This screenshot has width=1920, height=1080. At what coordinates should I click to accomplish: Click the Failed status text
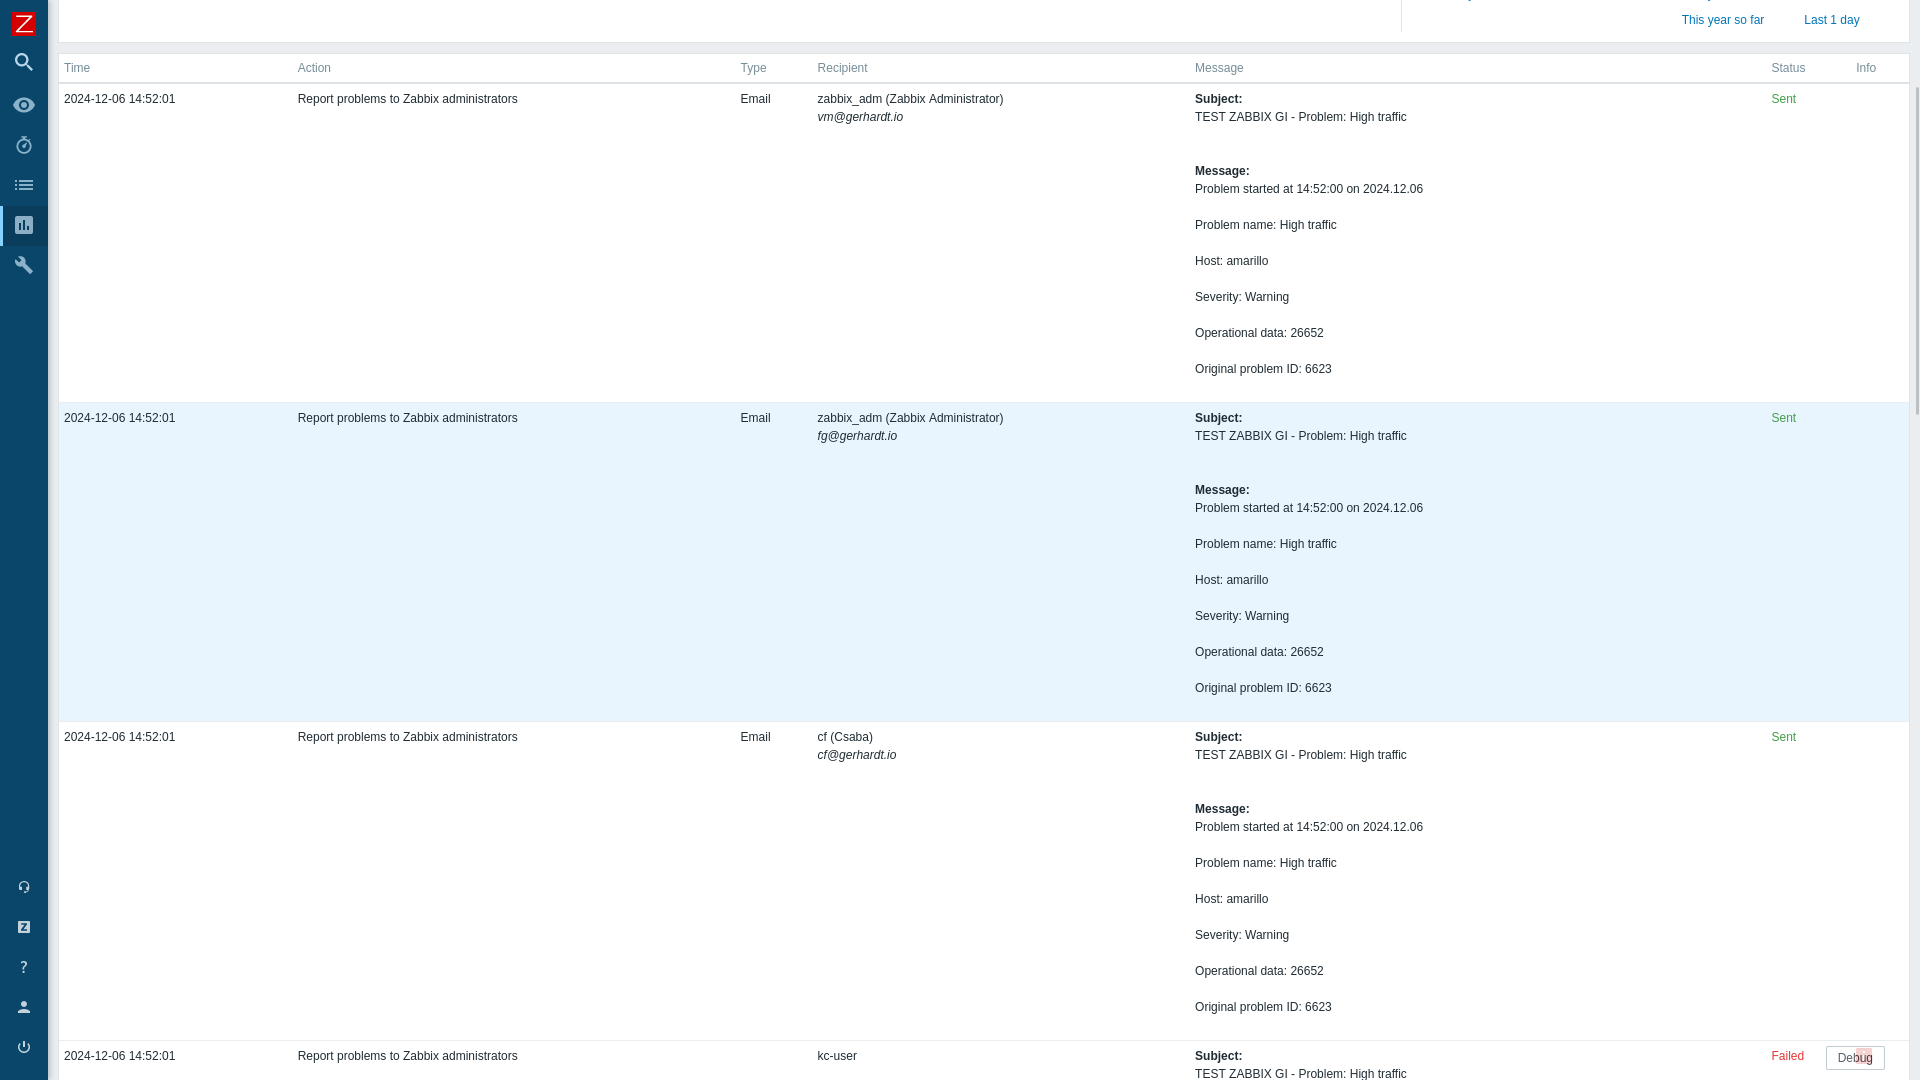(x=1787, y=1056)
